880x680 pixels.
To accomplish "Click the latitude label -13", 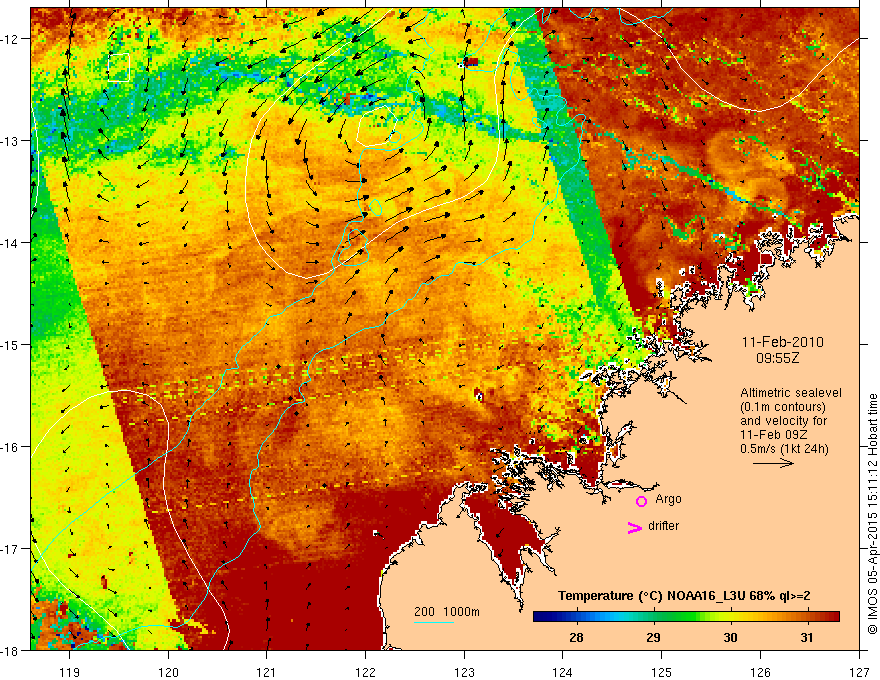I will pyautogui.click(x=10, y=141).
